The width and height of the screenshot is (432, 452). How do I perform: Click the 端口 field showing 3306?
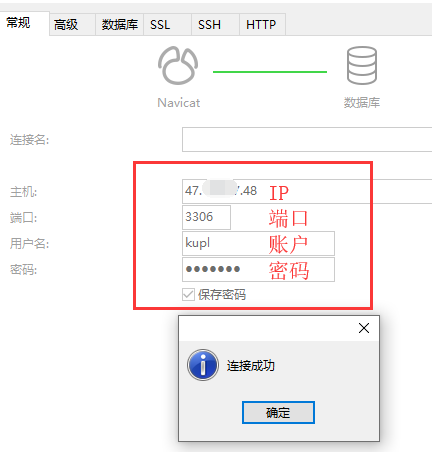pyautogui.click(x=206, y=217)
